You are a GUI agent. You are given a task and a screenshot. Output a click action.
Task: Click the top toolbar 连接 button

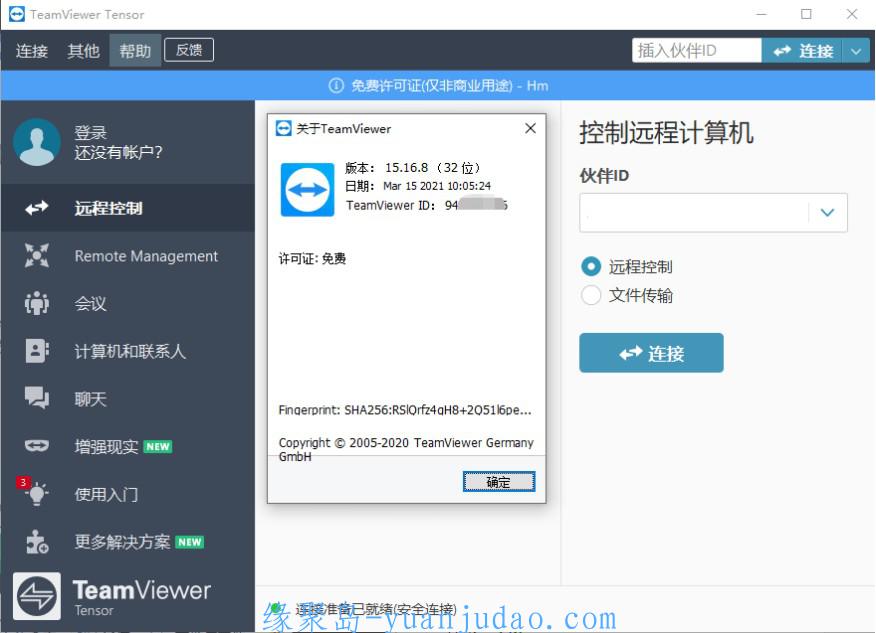pyautogui.click(x=802, y=51)
